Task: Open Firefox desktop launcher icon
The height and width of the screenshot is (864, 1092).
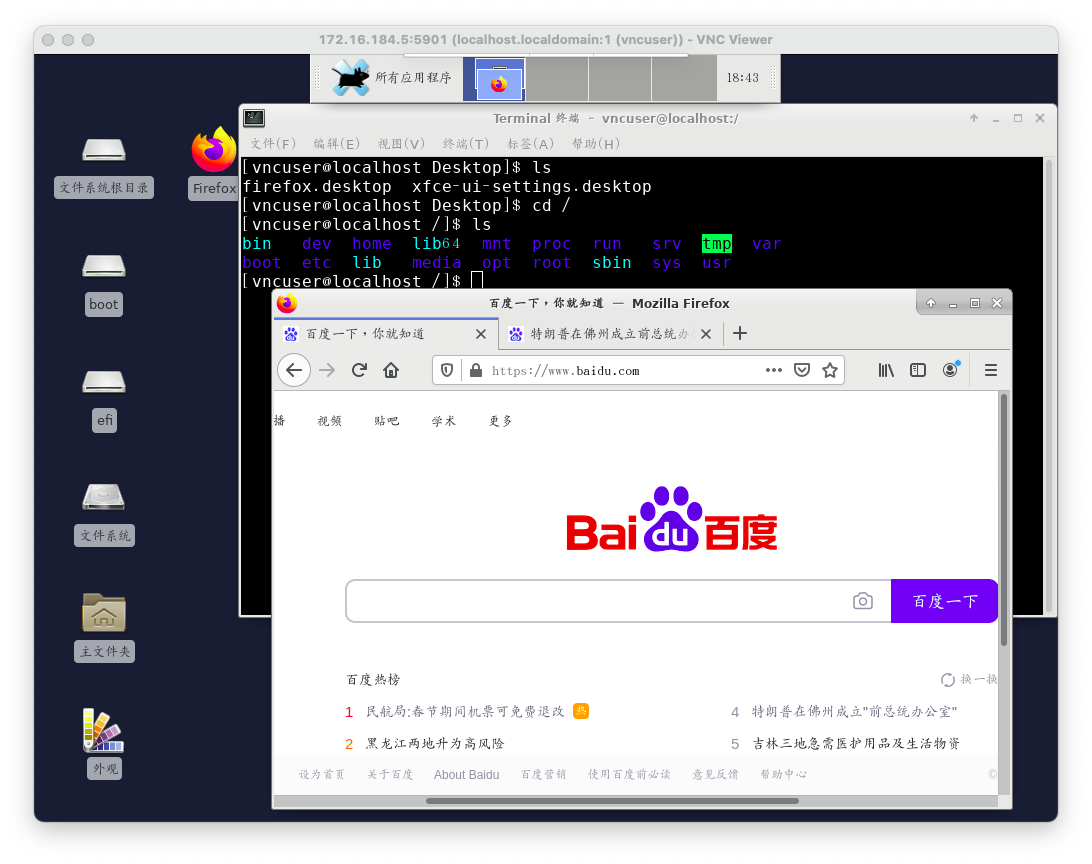Action: pos(214,150)
